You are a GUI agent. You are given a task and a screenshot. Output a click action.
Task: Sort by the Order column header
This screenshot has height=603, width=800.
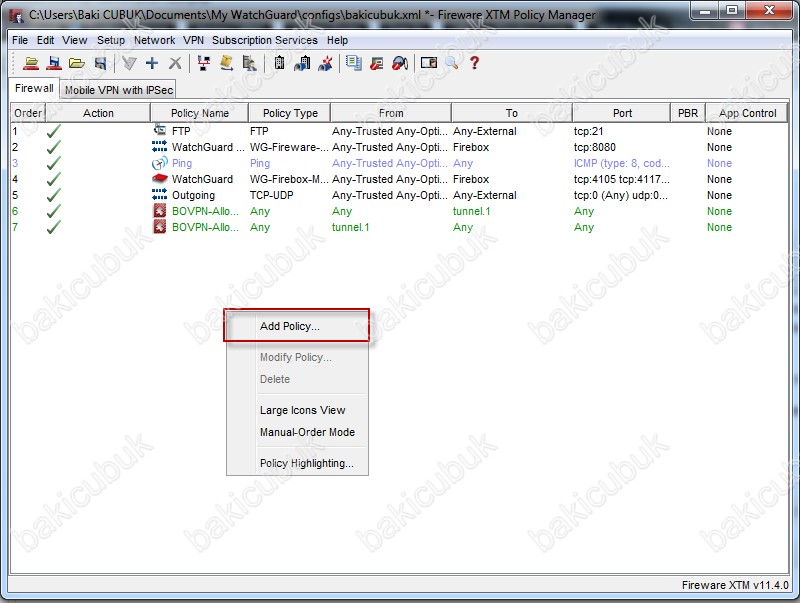point(28,113)
